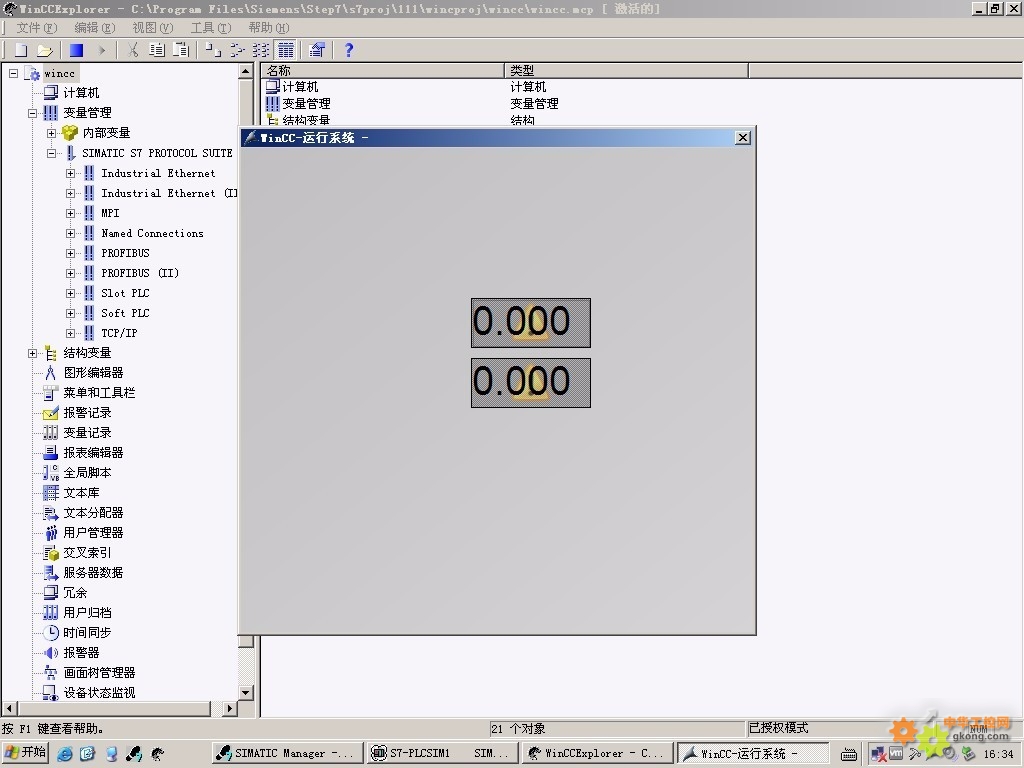Switch to SIMATIC Manager taskbar button
1024x768 pixels.
click(288, 754)
